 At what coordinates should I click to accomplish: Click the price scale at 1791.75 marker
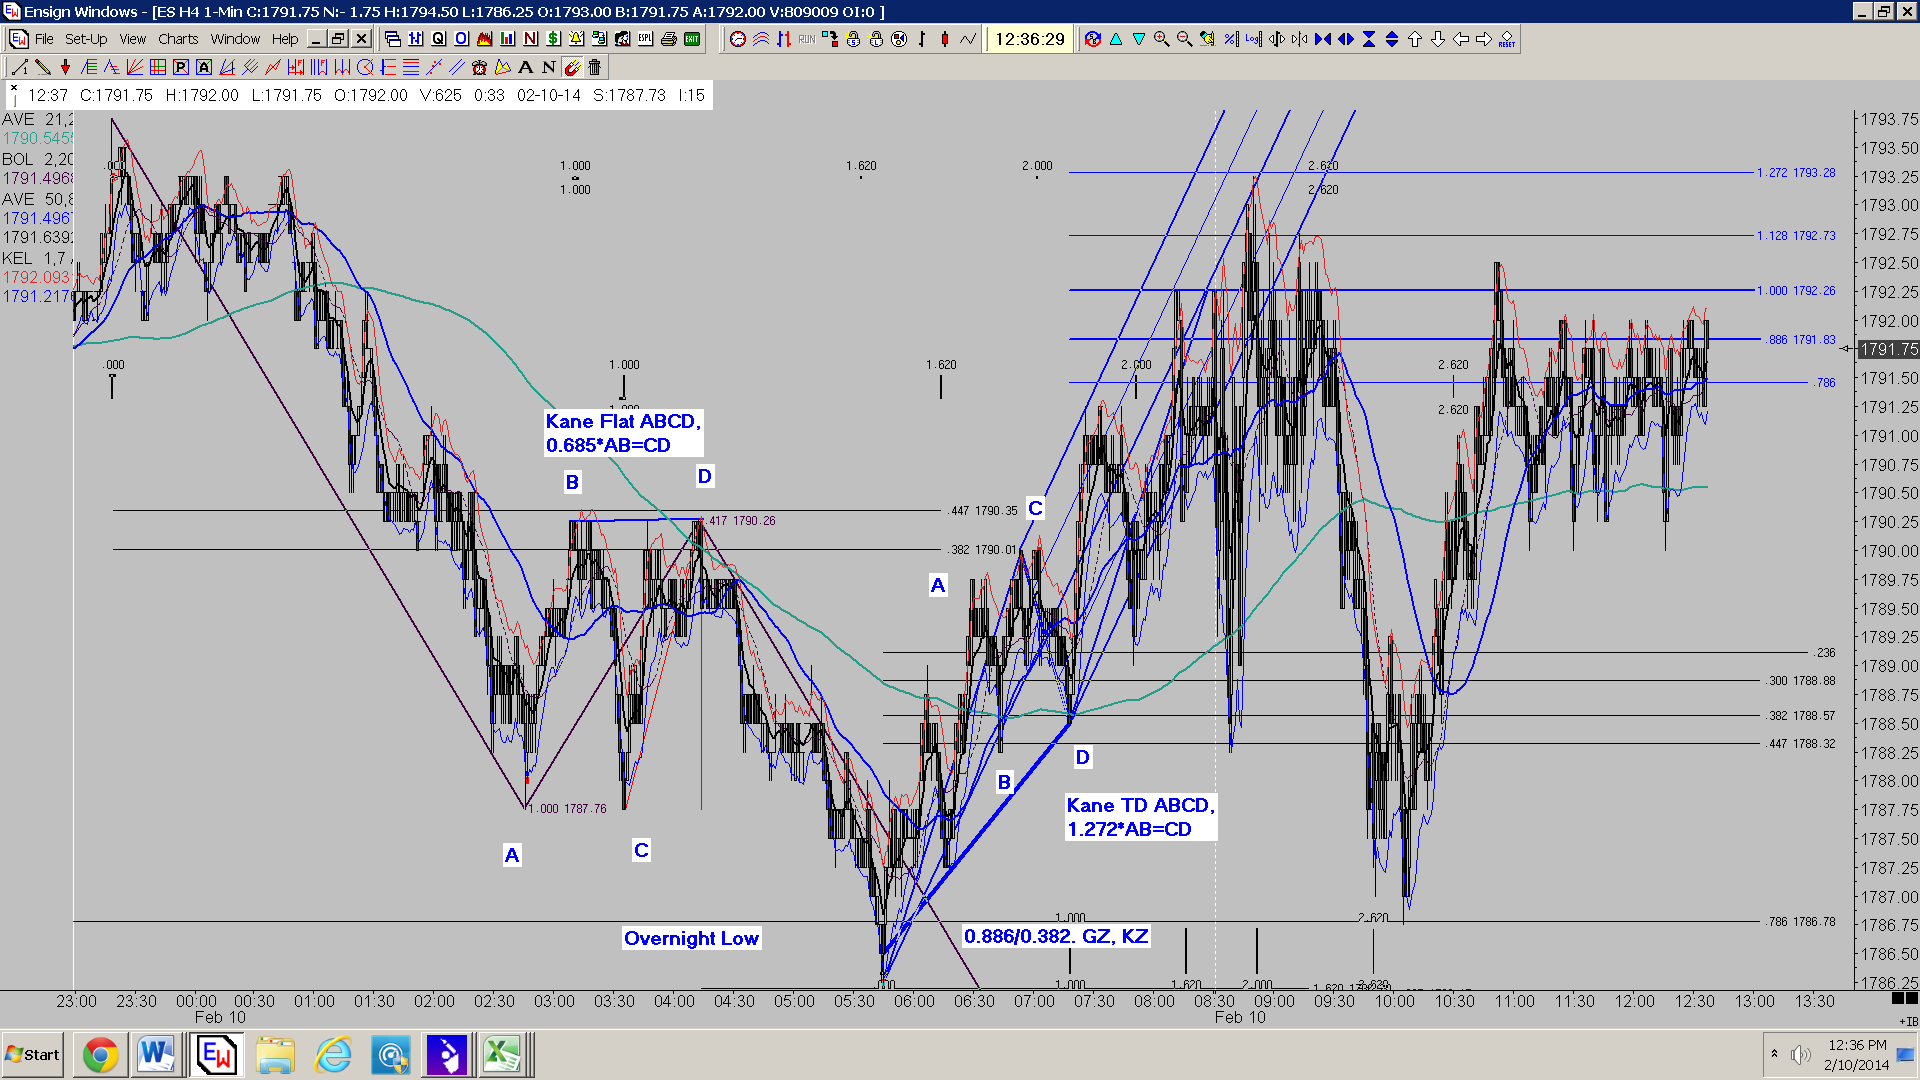click(x=1888, y=349)
